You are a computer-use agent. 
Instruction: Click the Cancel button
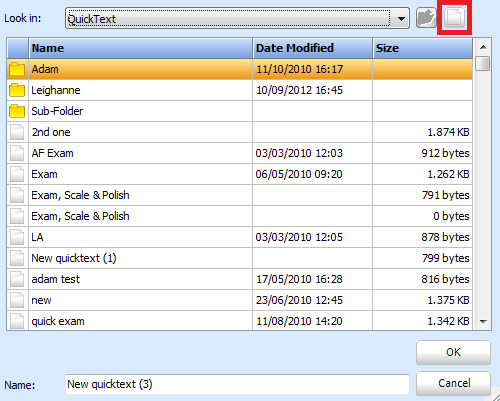pyautogui.click(x=453, y=383)
